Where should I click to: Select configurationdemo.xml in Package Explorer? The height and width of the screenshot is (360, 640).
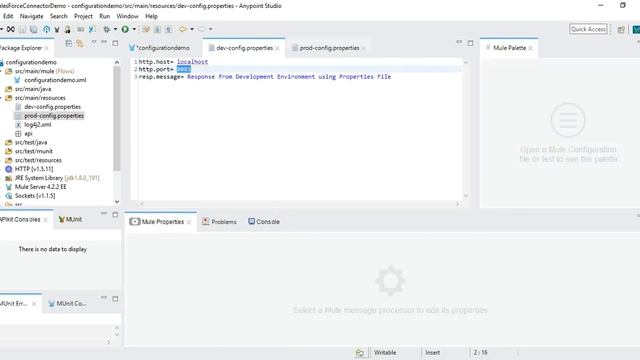click(x=55, y=80)
